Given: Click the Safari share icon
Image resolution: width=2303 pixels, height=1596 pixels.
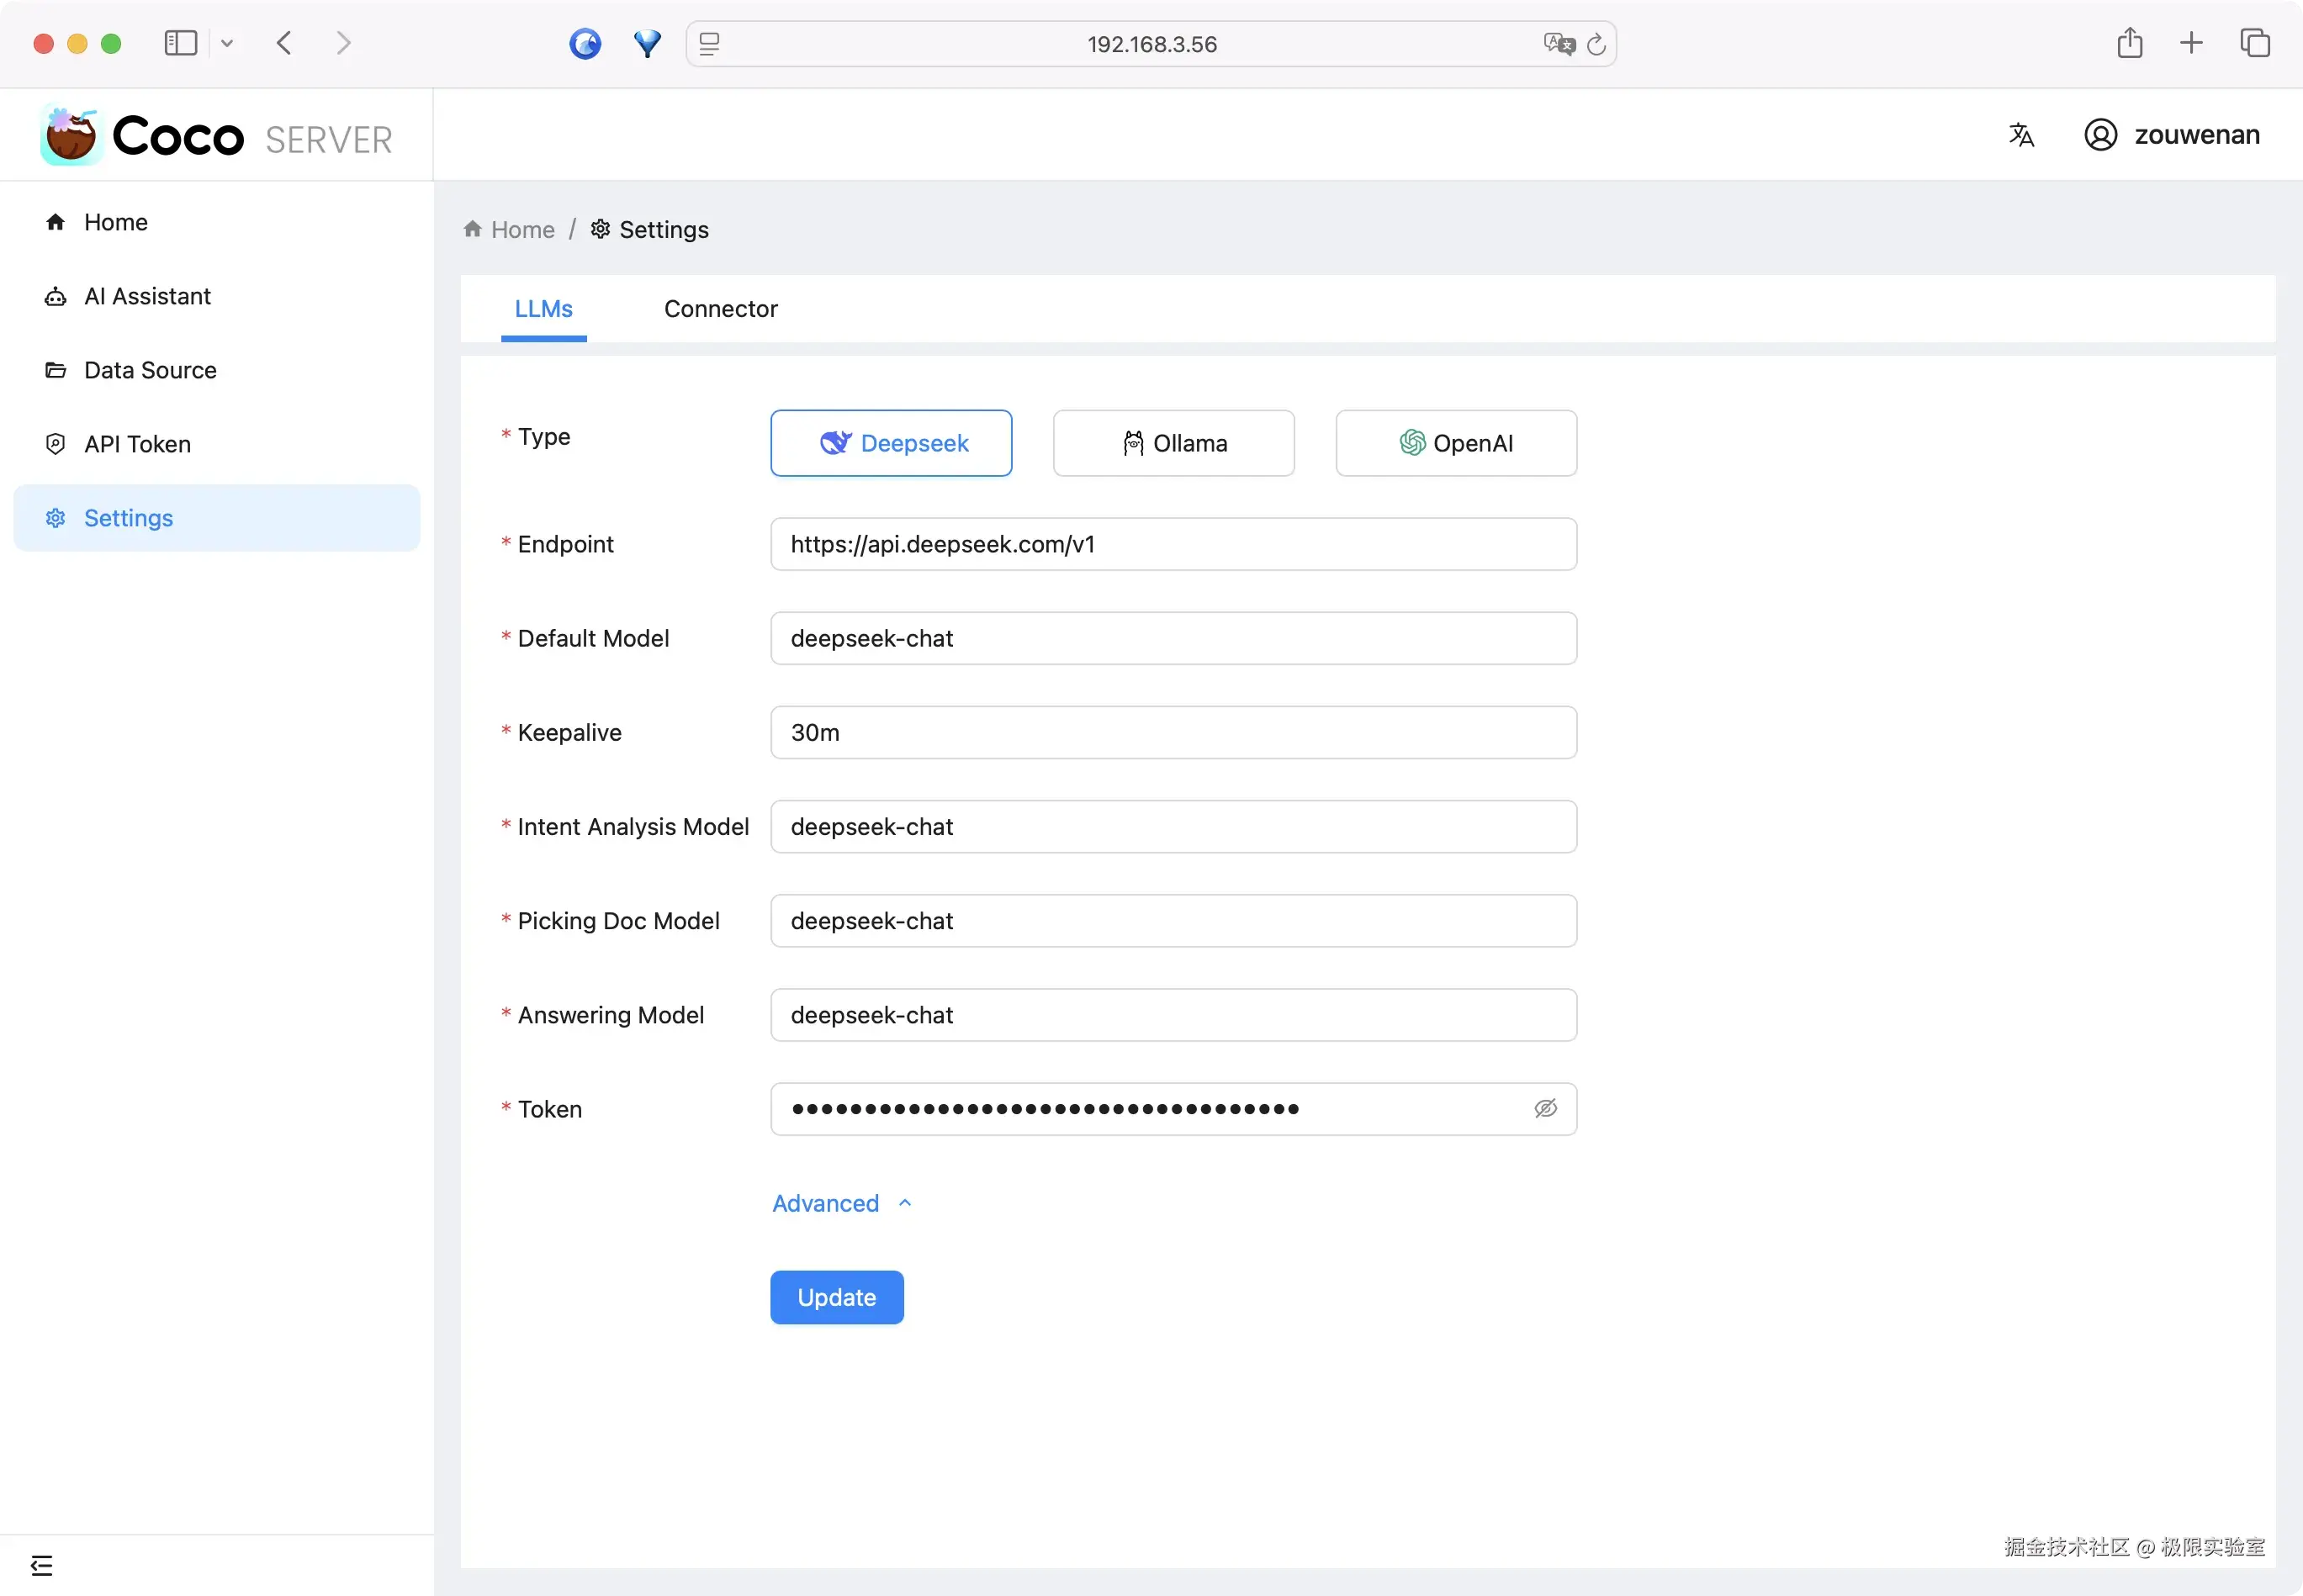Looking at the screenshot, I should click(x=2129, y=43).
